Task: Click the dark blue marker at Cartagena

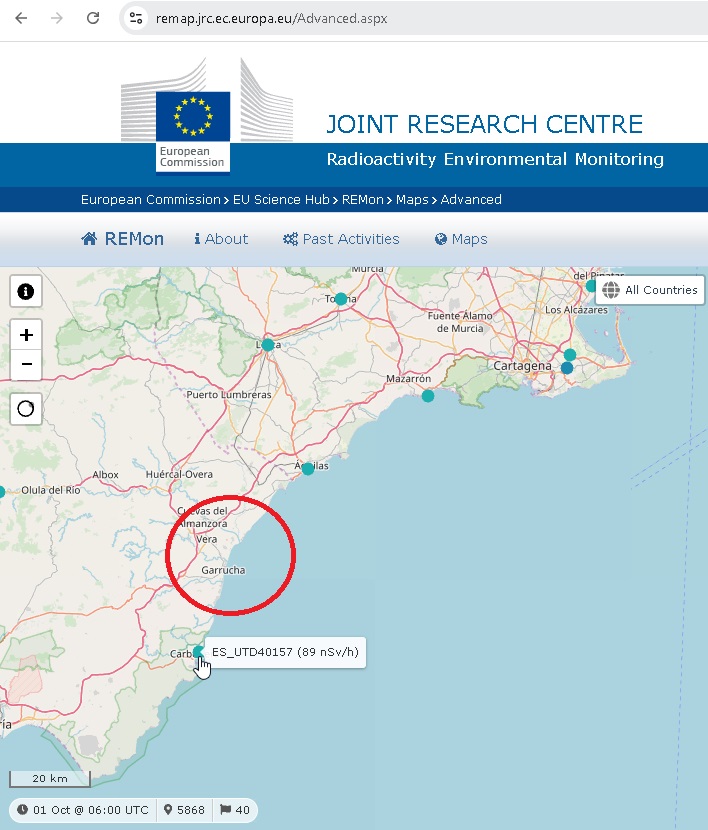Action: click(x=567, y=367)
